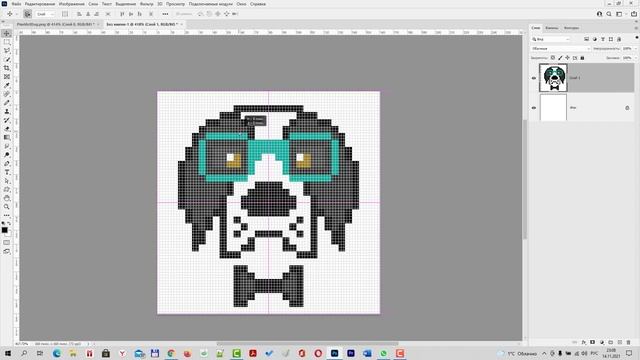The height and width of the screenshot is (360, 640).
Task: Click the shape layer filter icon
Action: (x=611, y=39)
